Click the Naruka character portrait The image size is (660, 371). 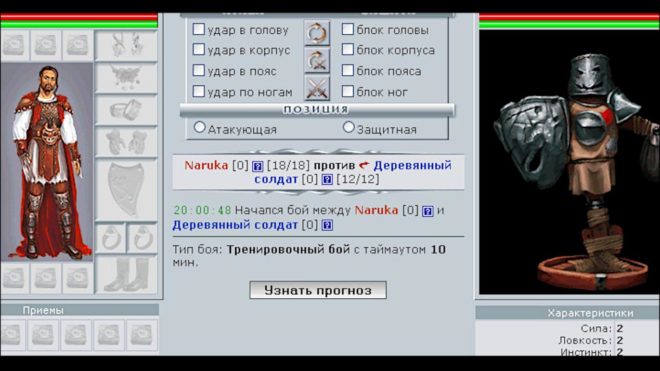tap(47, 162)
